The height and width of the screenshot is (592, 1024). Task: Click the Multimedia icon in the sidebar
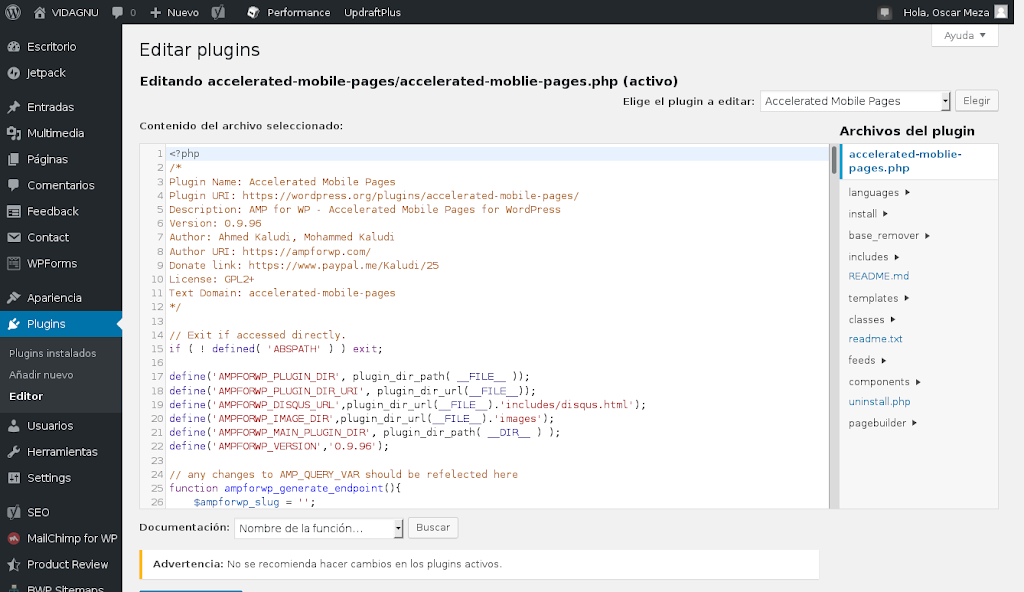point(14,133)
